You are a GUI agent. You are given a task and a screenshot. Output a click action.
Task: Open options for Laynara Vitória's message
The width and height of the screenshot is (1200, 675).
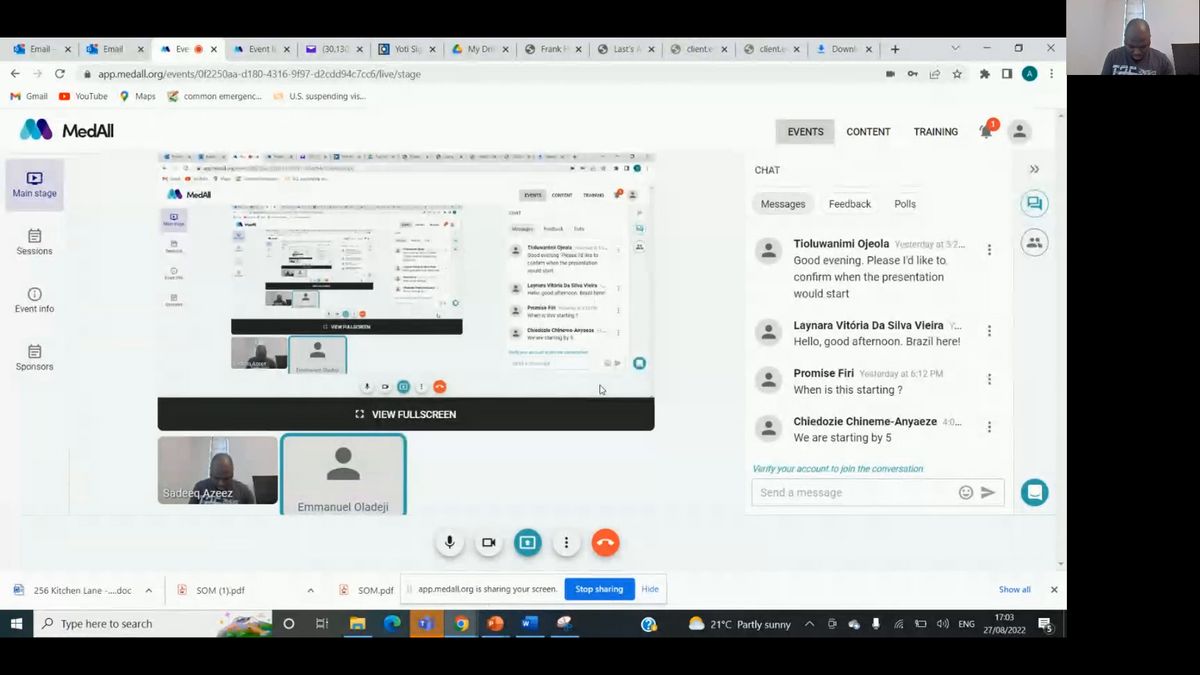tap(989, 331)
